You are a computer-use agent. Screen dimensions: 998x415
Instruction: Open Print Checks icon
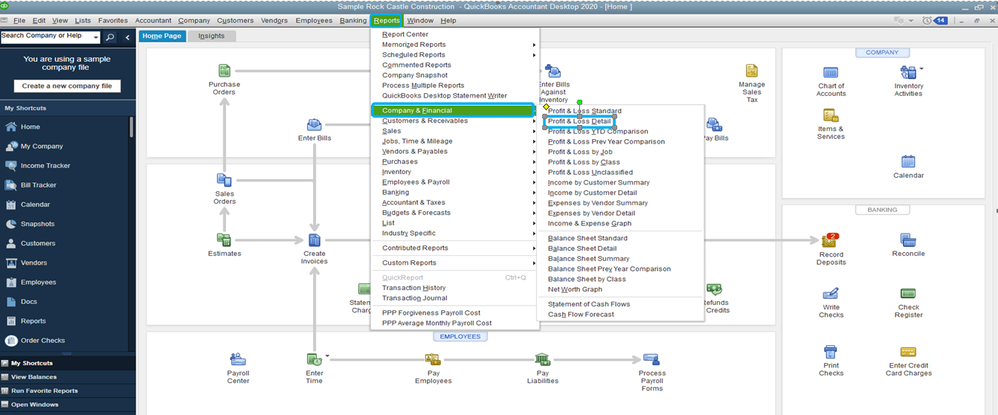[x=831, y=352]
